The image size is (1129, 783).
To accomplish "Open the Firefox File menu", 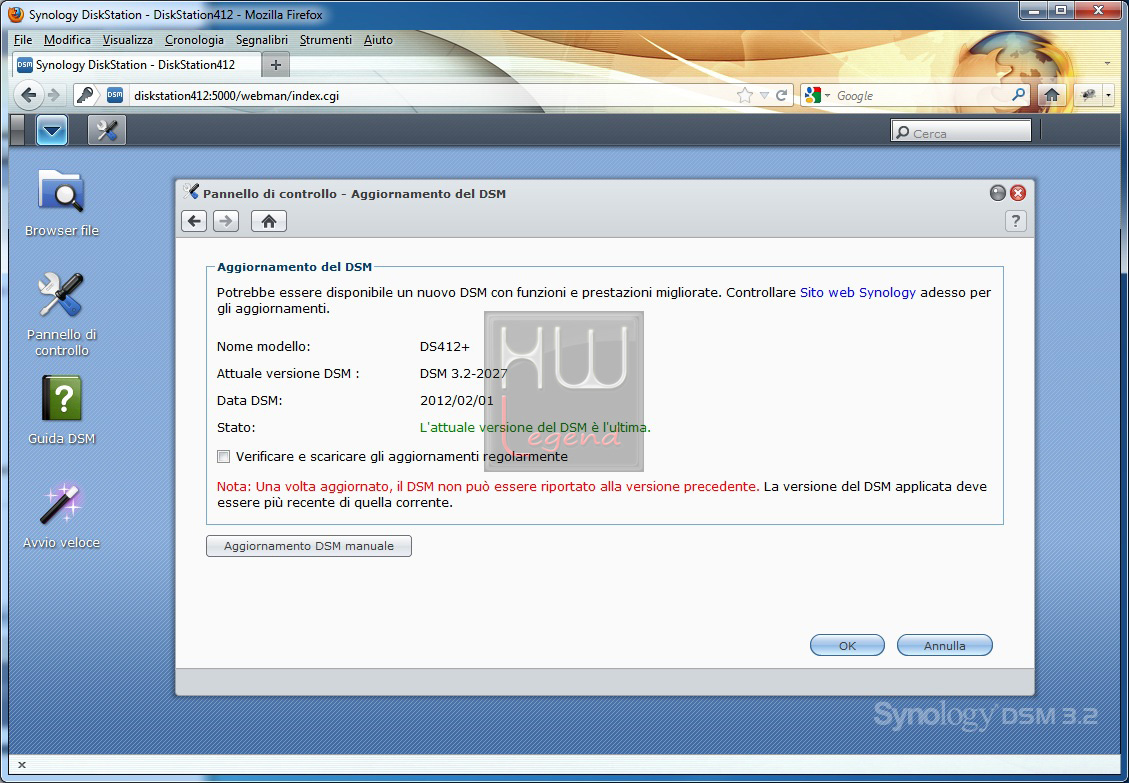I will coord(23,40).
